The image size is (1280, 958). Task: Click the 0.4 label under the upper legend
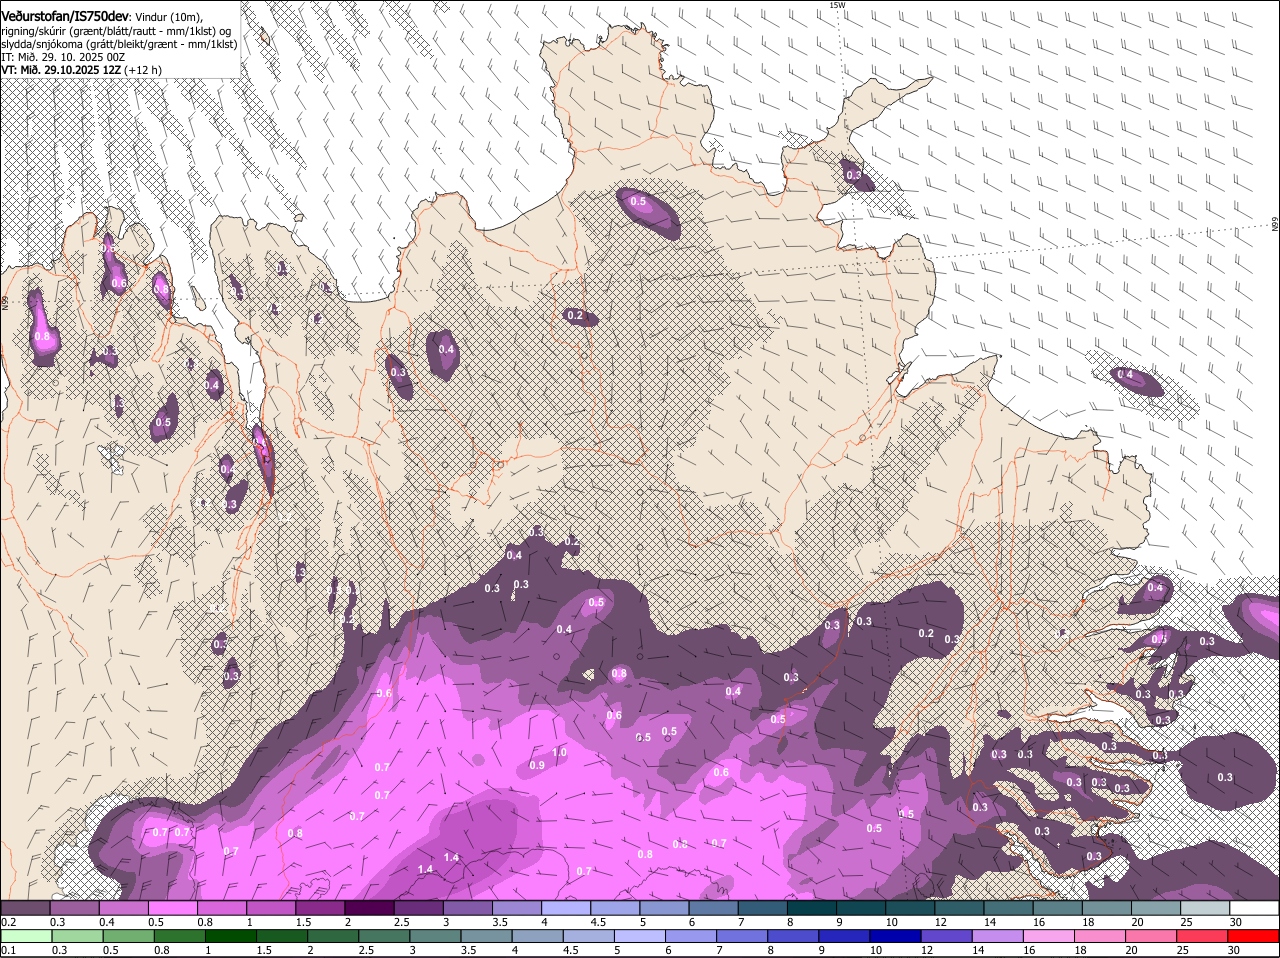tap(106, 922)
